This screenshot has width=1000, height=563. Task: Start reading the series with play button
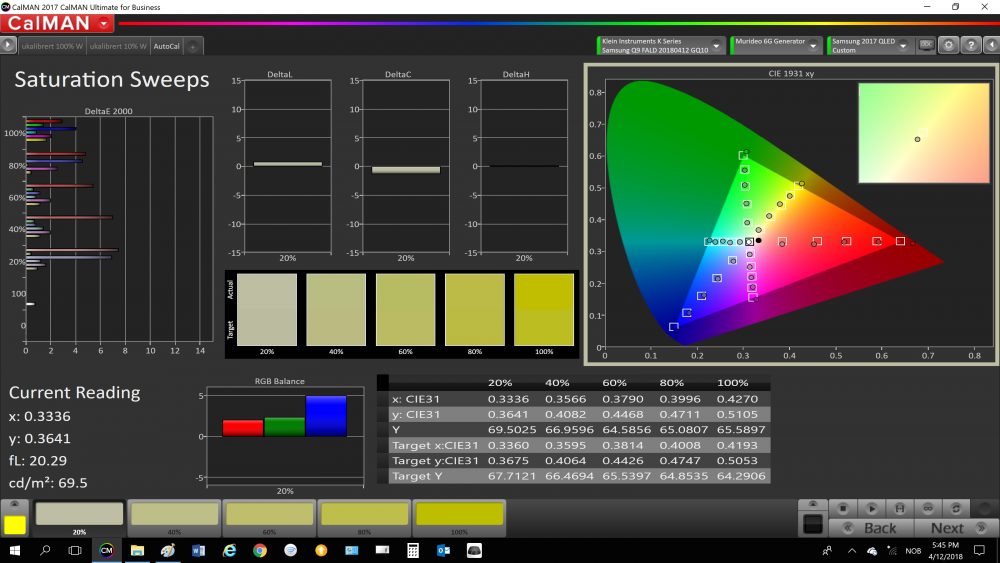click(x=871, y=508)
